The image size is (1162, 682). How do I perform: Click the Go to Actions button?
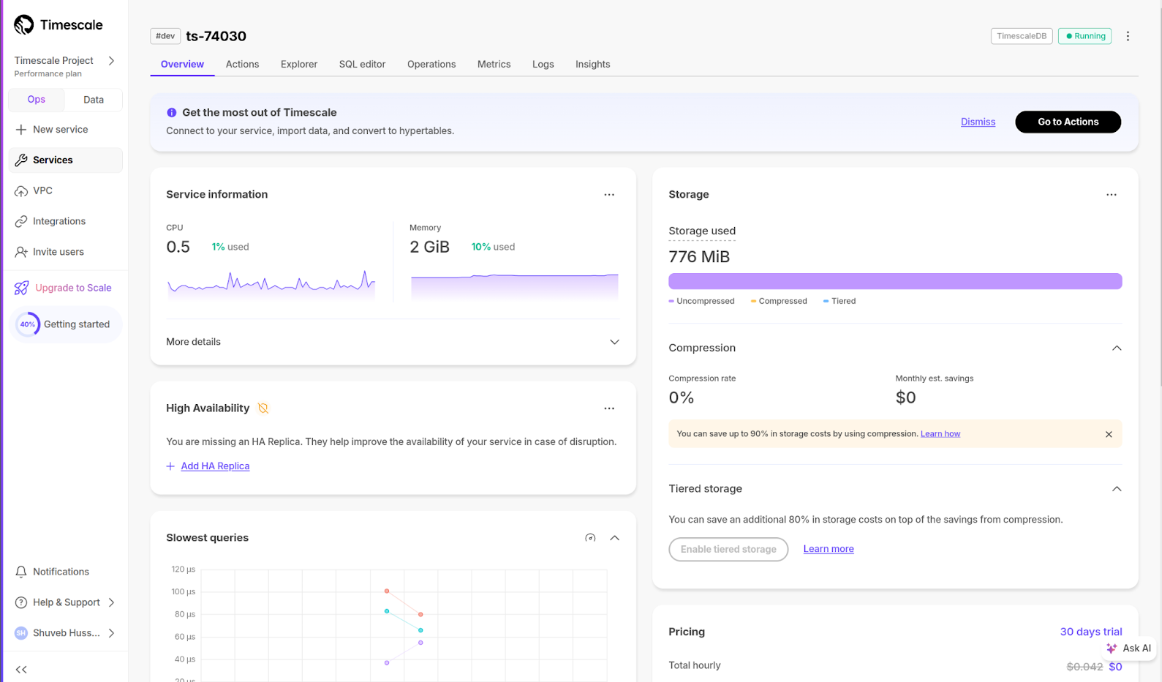tap(1067, 122)
